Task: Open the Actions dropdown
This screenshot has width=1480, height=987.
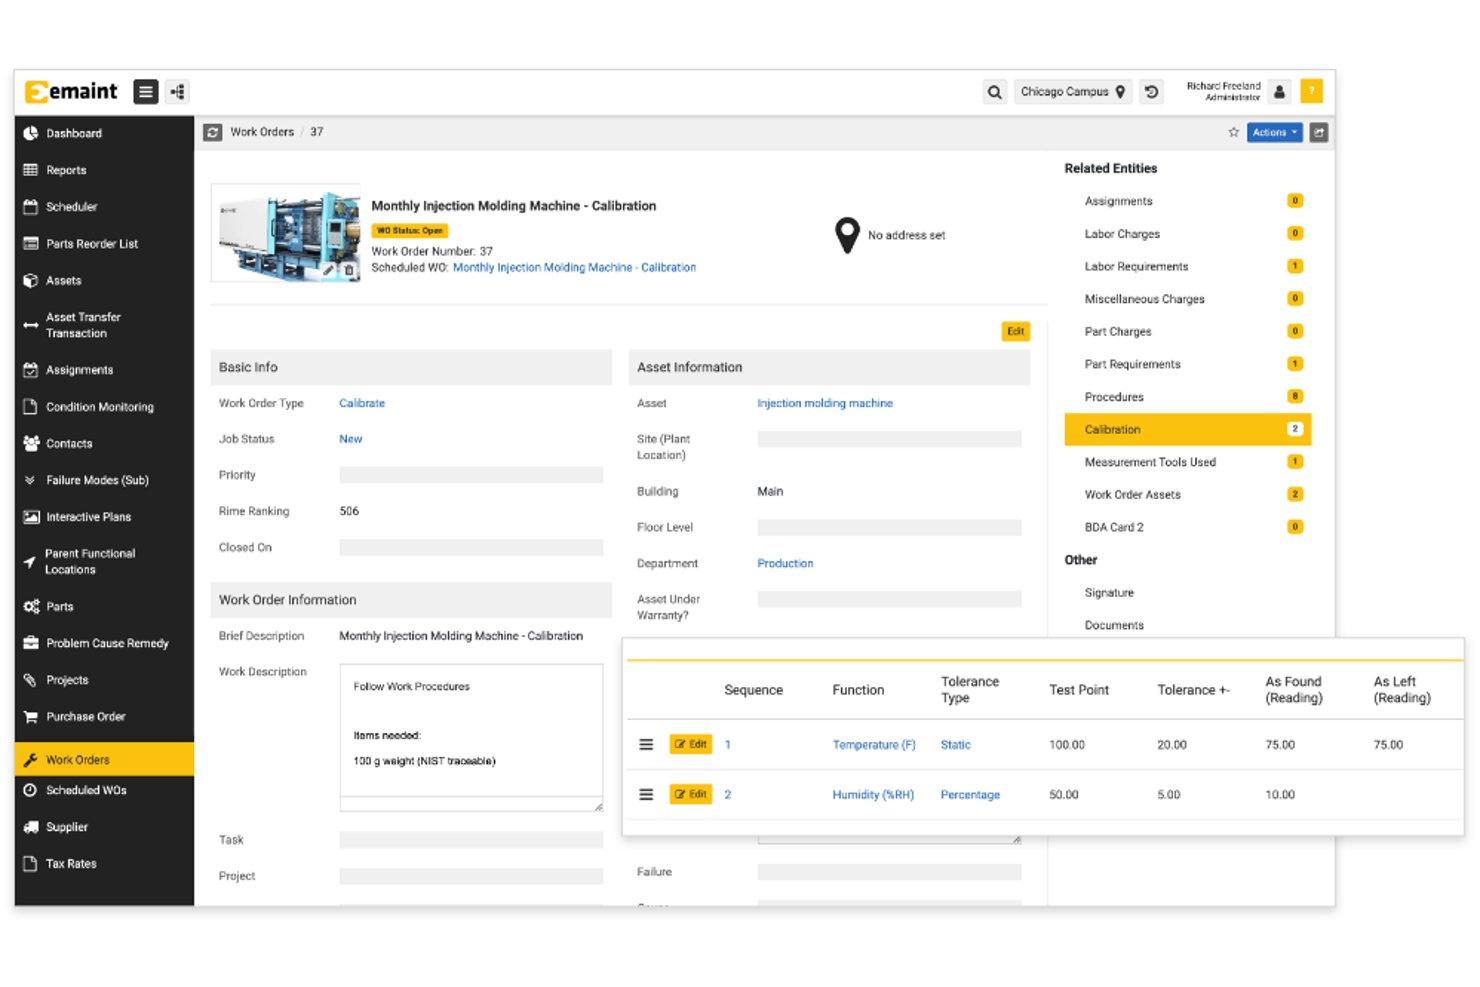Action: pos(1274,132)
